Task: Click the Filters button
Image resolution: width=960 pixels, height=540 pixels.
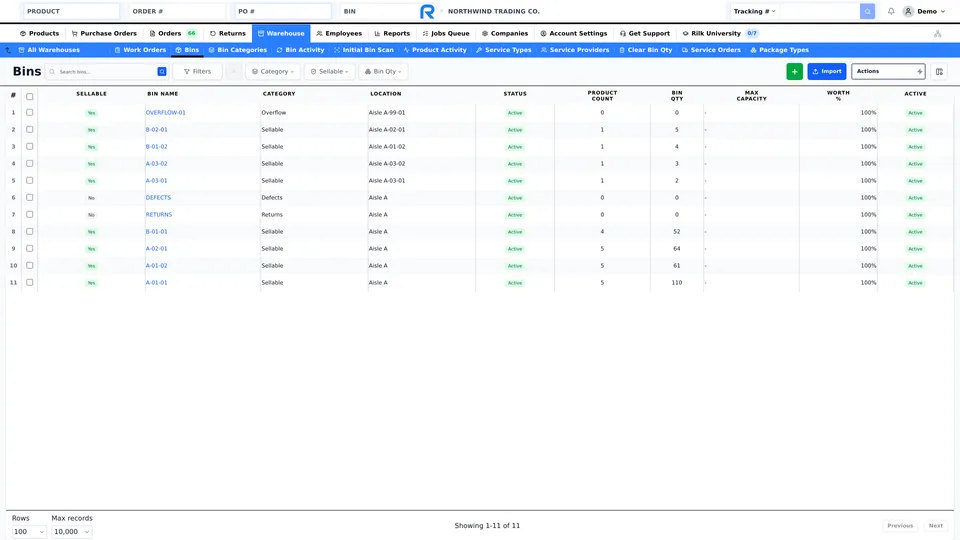Action: 197,72
